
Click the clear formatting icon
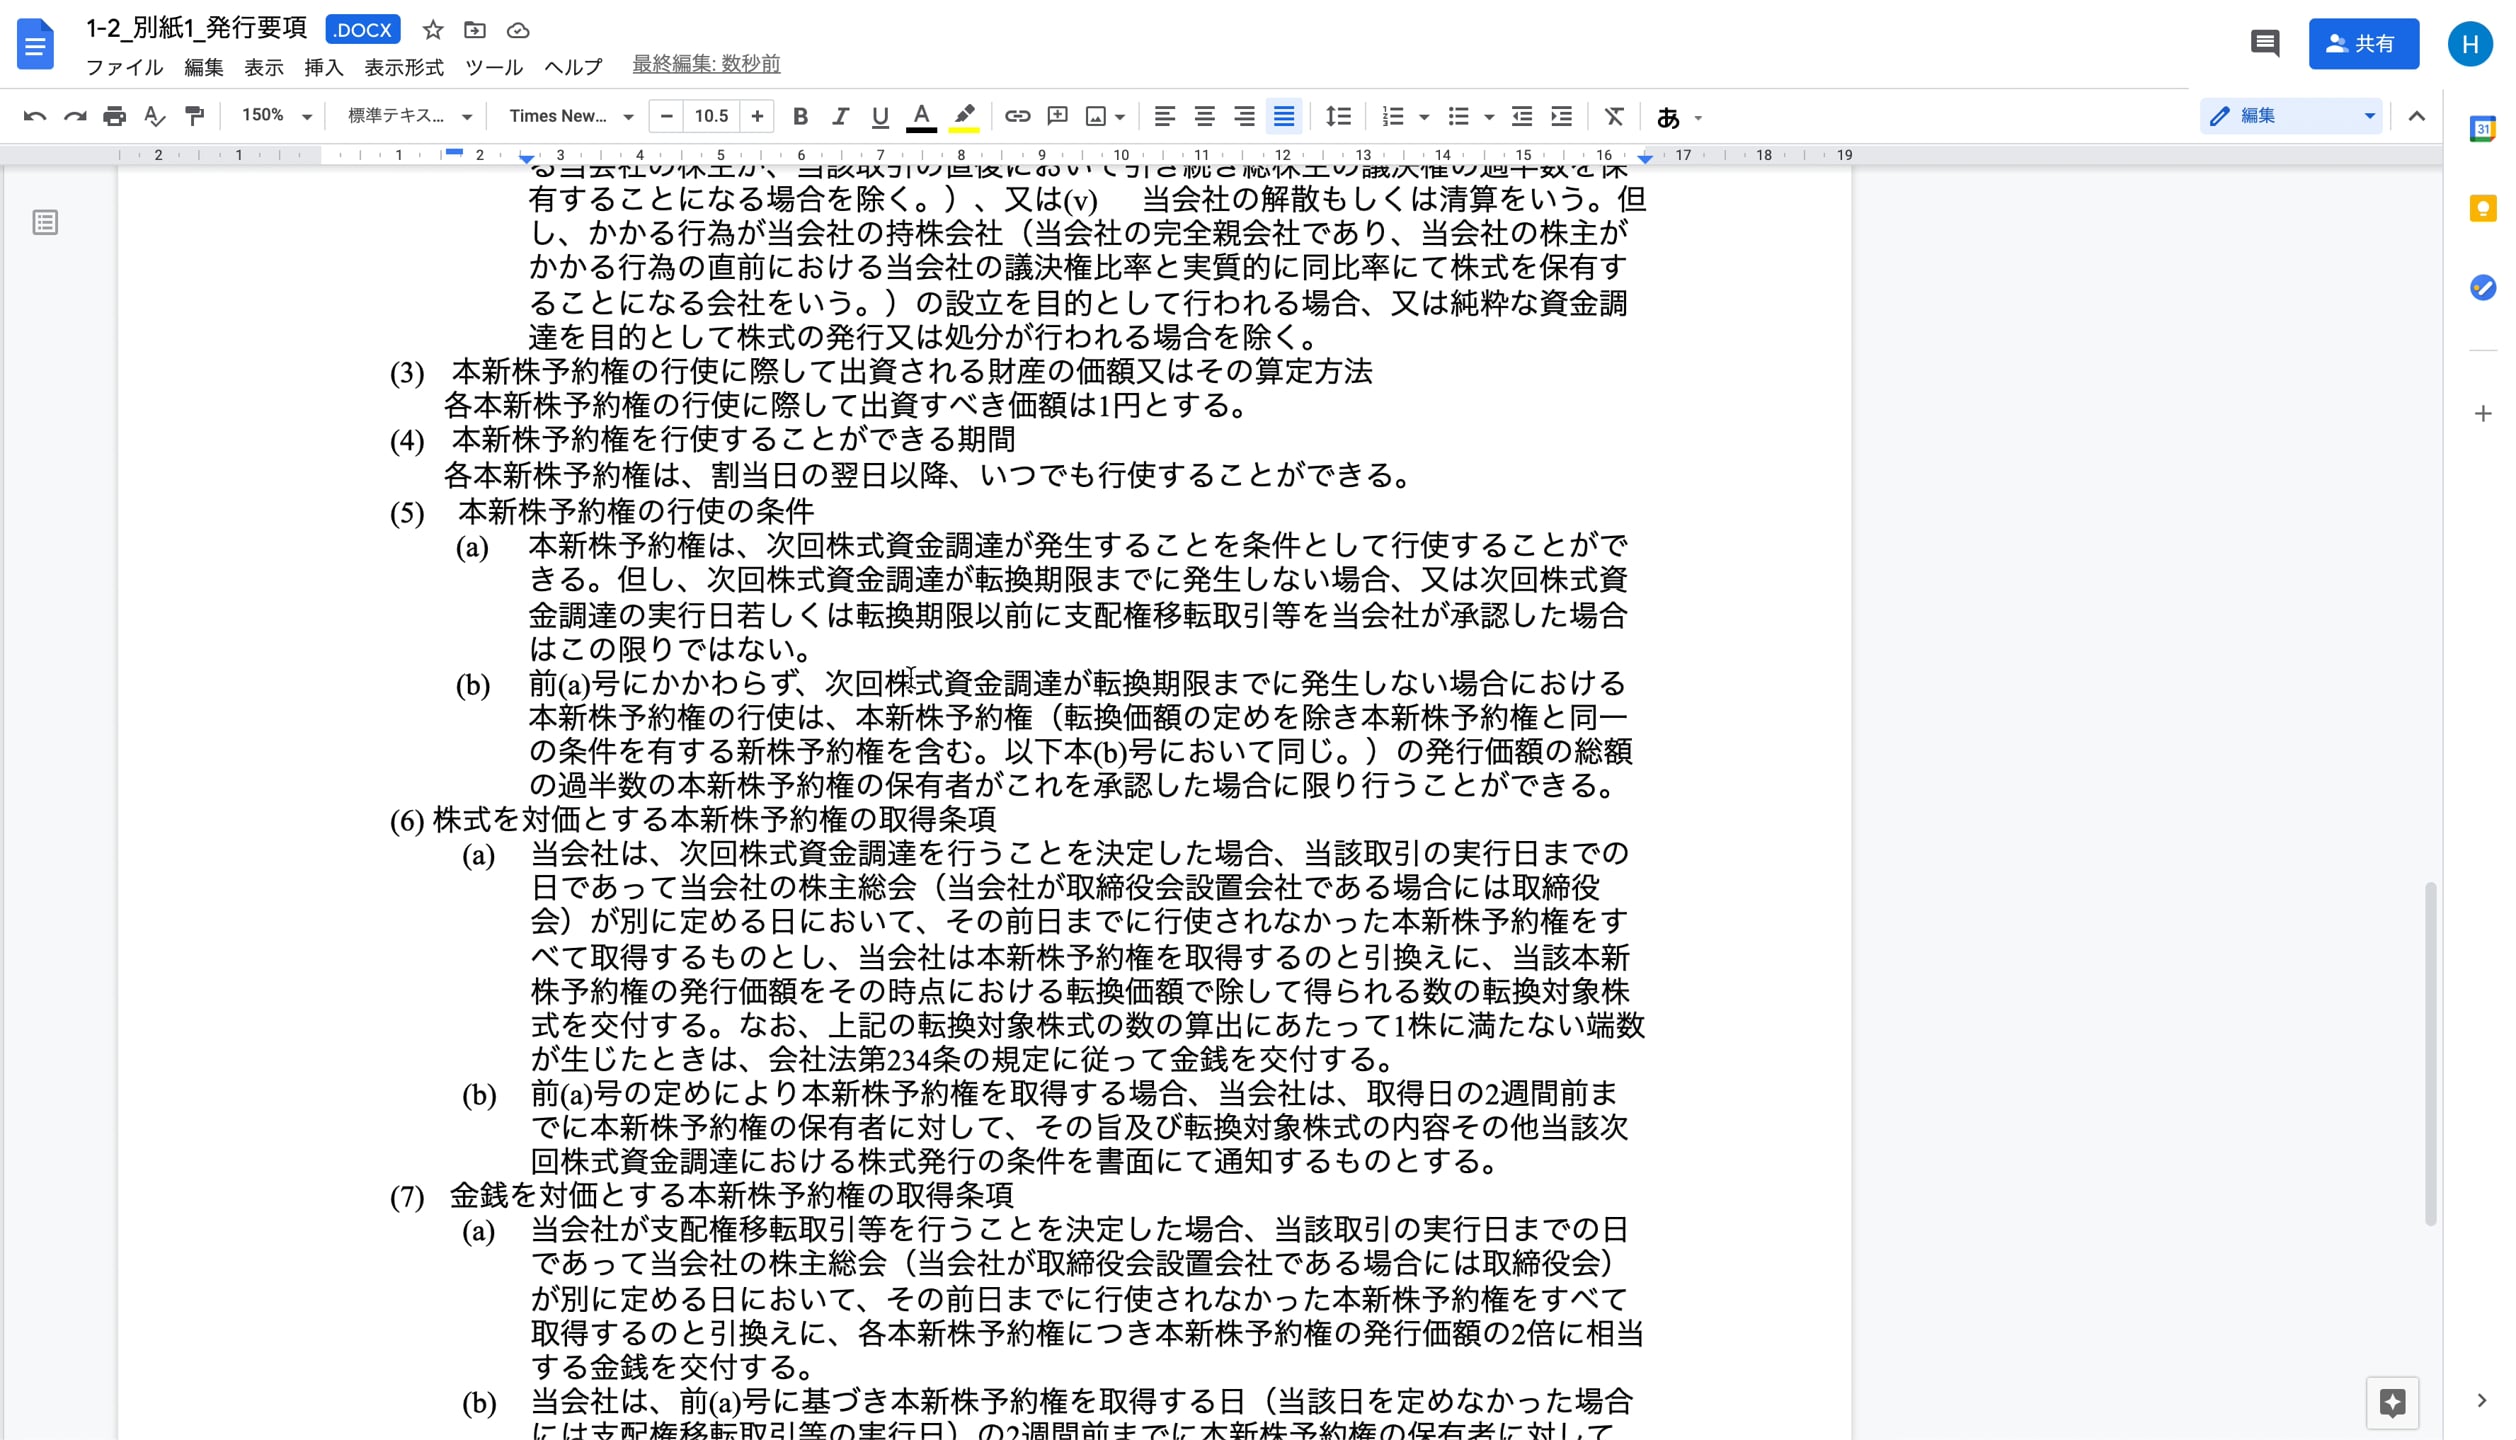(x=1613, y=116)
